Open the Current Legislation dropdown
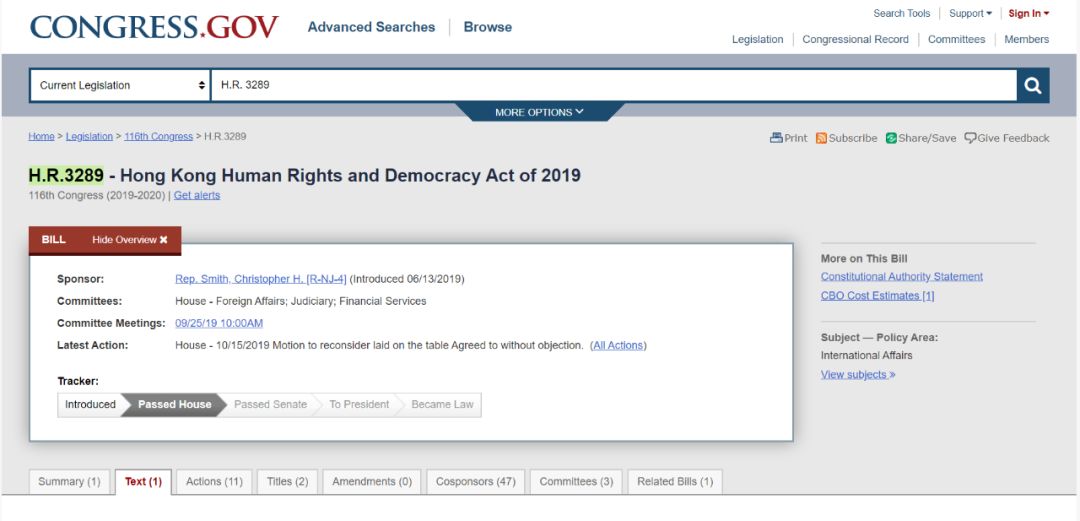Screen dimensions: 1080x521 coord(120,86)
